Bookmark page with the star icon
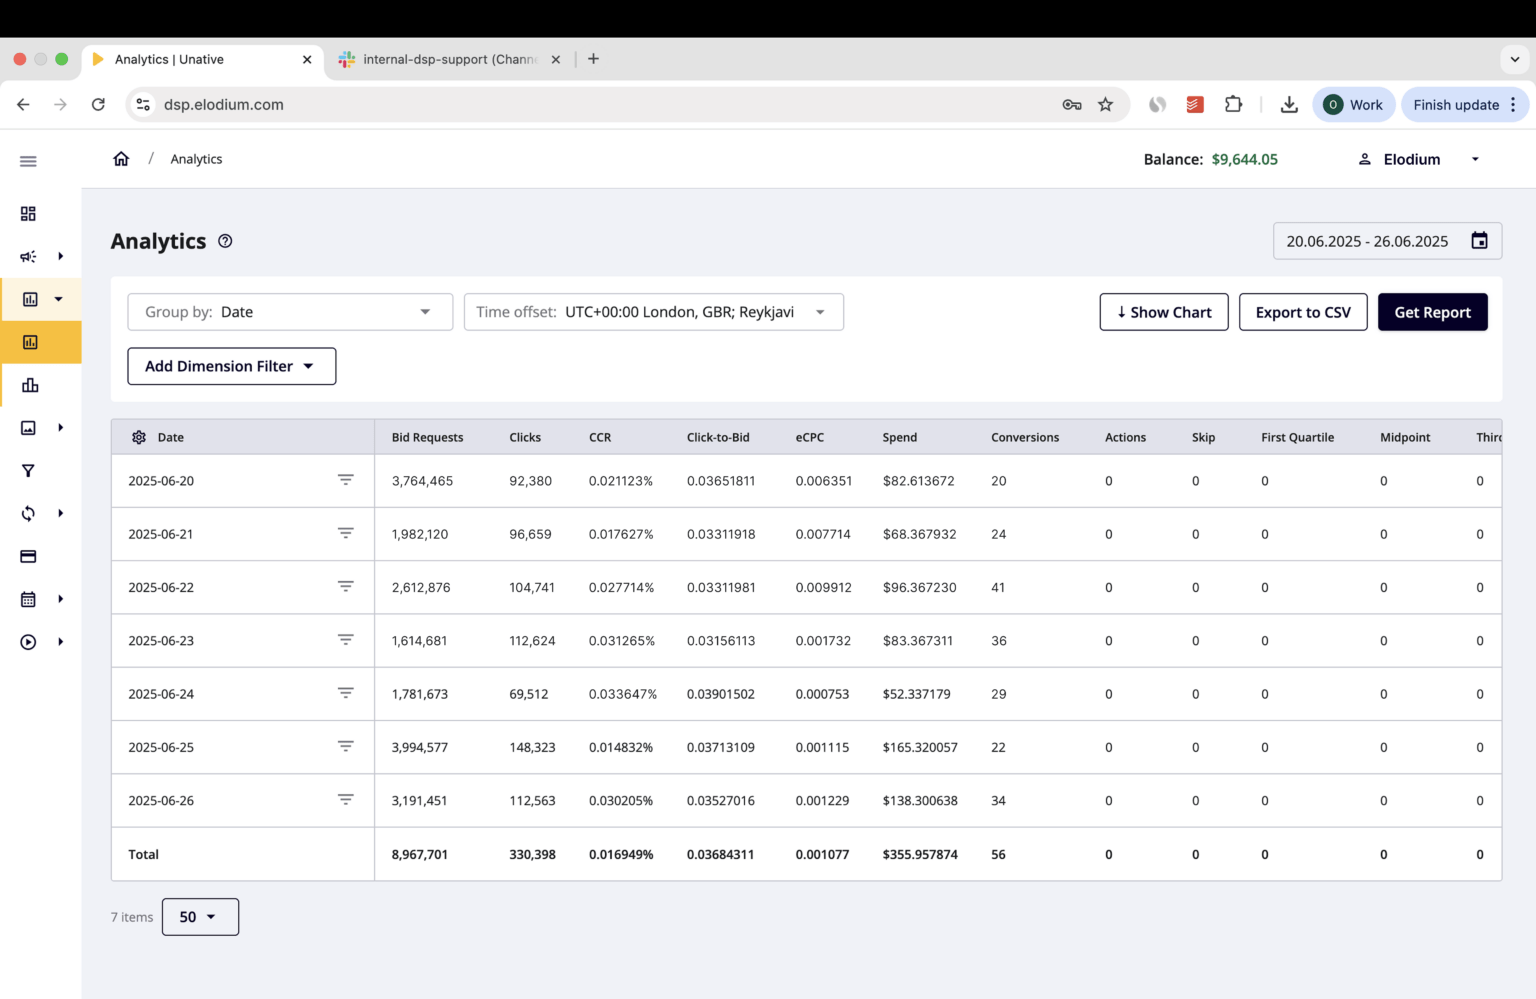Screen dimensions: 1536x999 [x=1105, y=104]
